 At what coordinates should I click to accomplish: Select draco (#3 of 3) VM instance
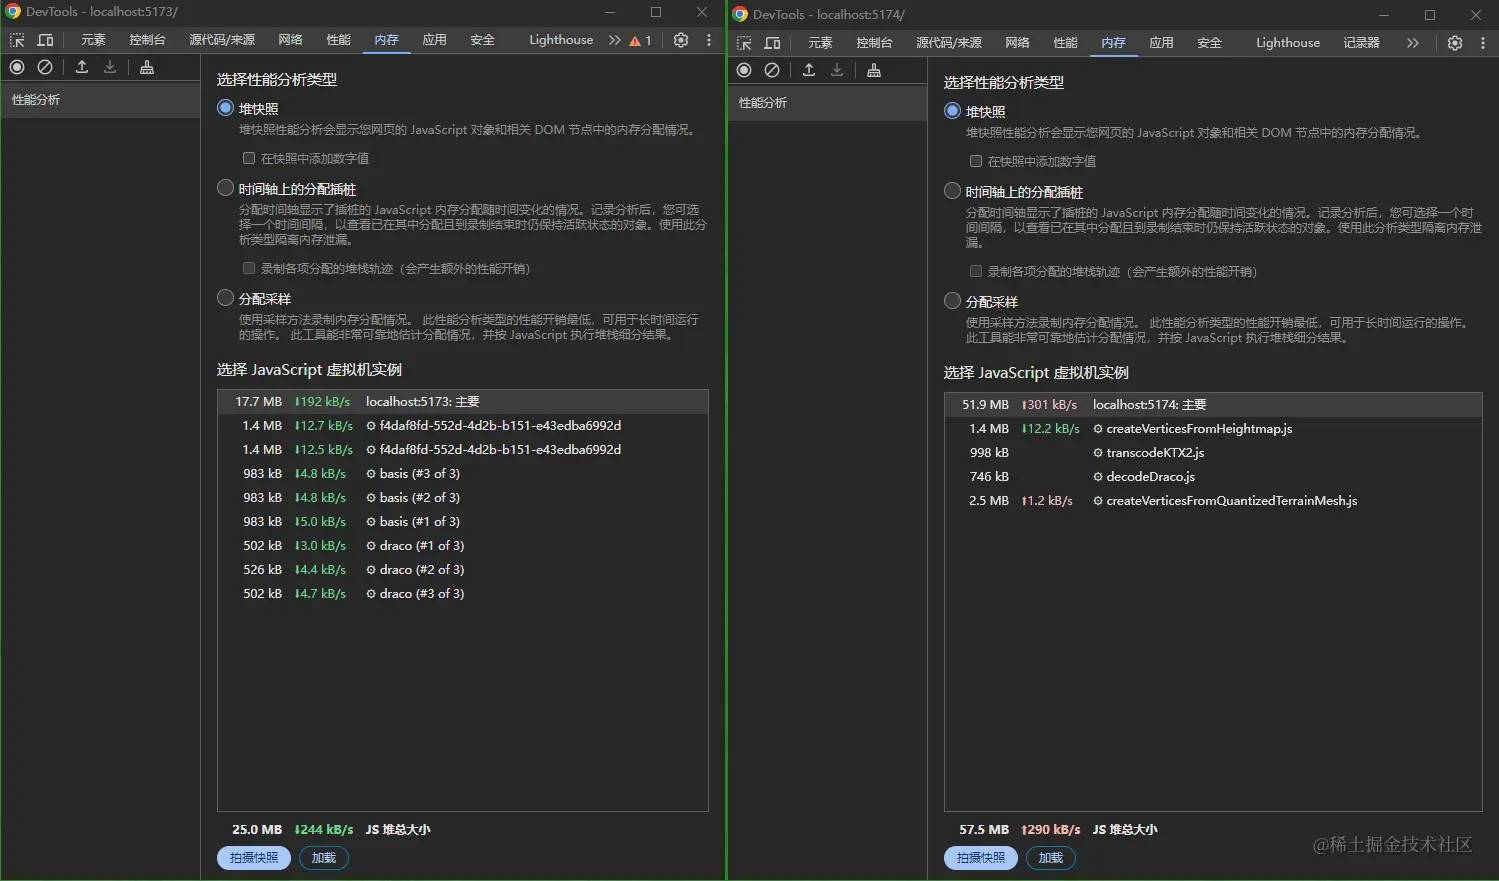463,594
